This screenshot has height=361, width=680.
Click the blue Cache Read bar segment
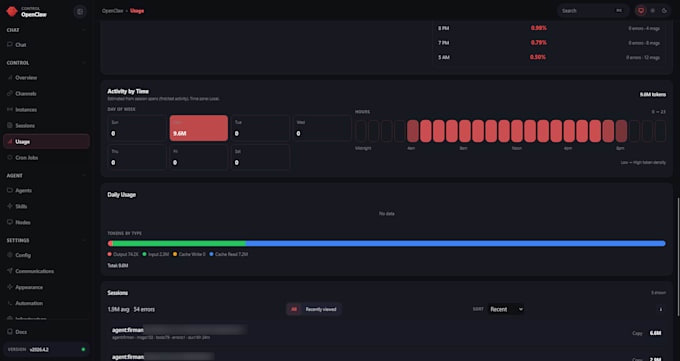click(455, 243)
